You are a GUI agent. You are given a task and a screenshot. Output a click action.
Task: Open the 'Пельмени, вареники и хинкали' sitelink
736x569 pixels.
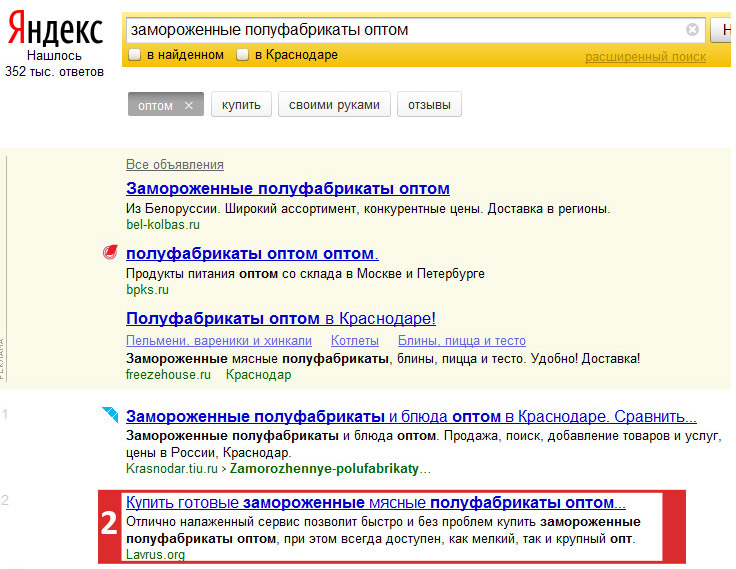pyautogui.click(x=219, y=340)
